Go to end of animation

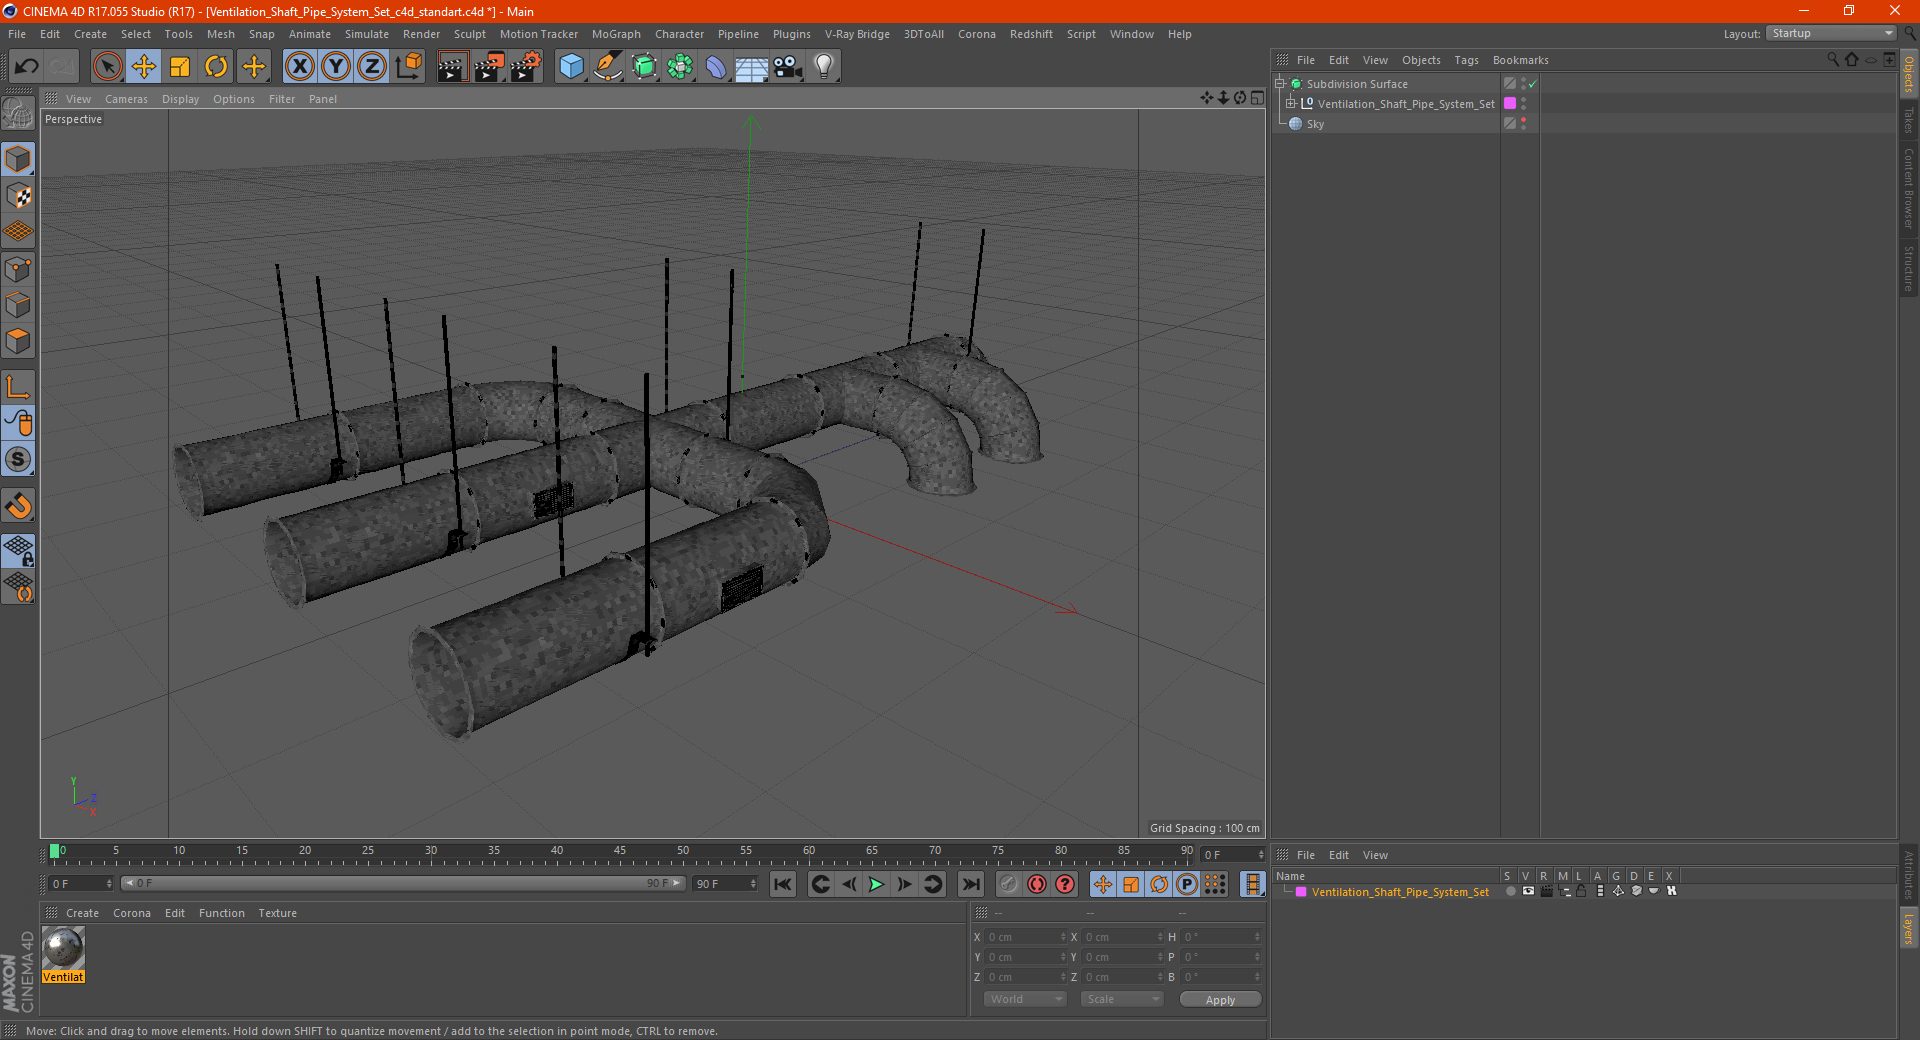(971, 884)
